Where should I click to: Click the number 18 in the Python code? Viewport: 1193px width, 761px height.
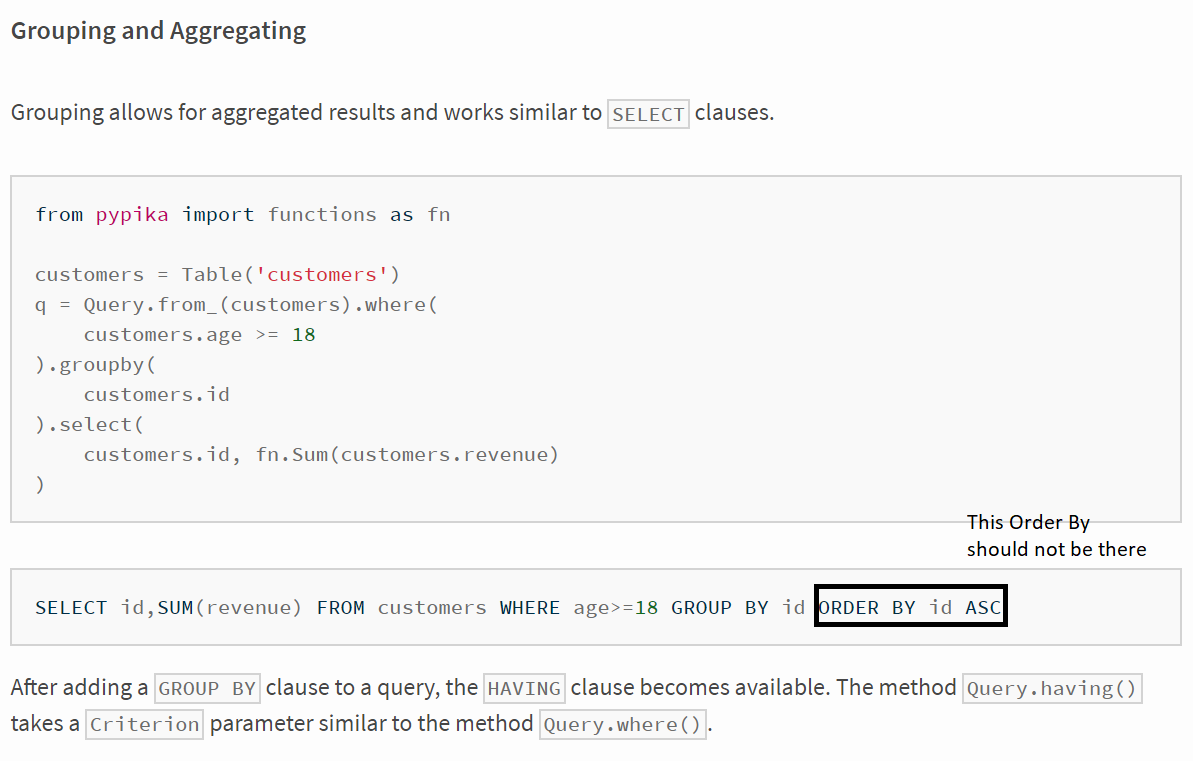(x=304, y=335)
